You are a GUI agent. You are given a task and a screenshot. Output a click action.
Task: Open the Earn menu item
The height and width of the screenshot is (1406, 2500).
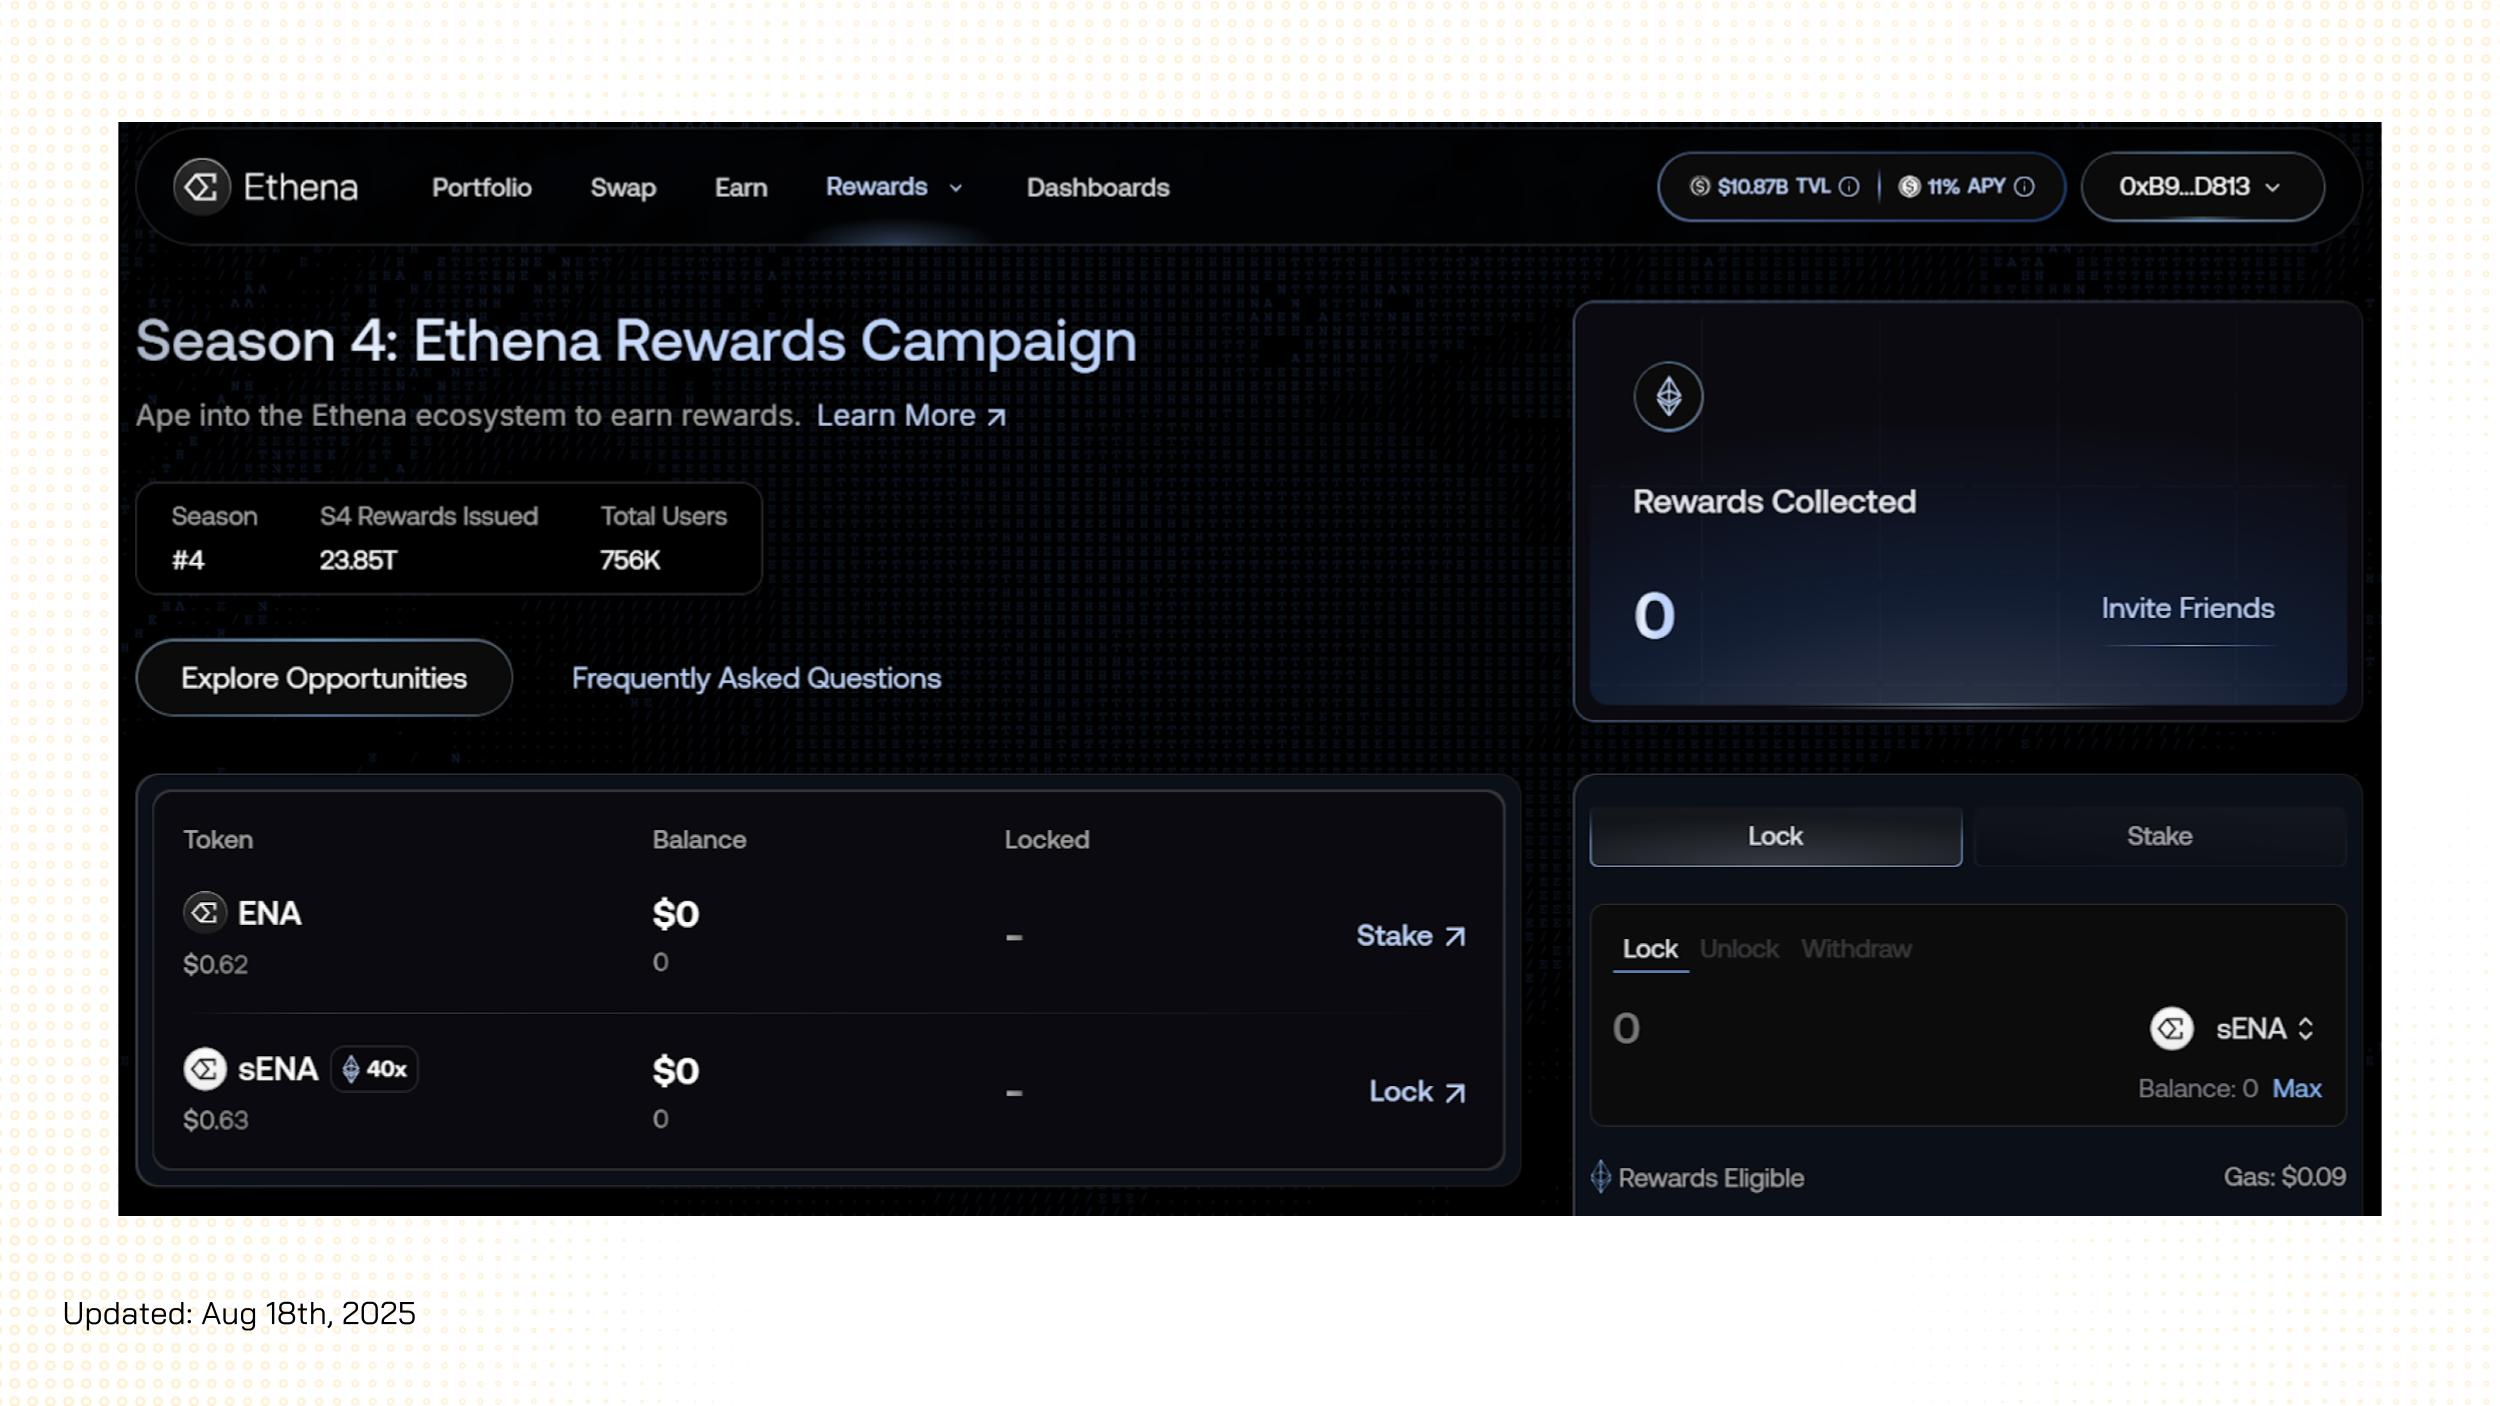click(x=741, y=188)
